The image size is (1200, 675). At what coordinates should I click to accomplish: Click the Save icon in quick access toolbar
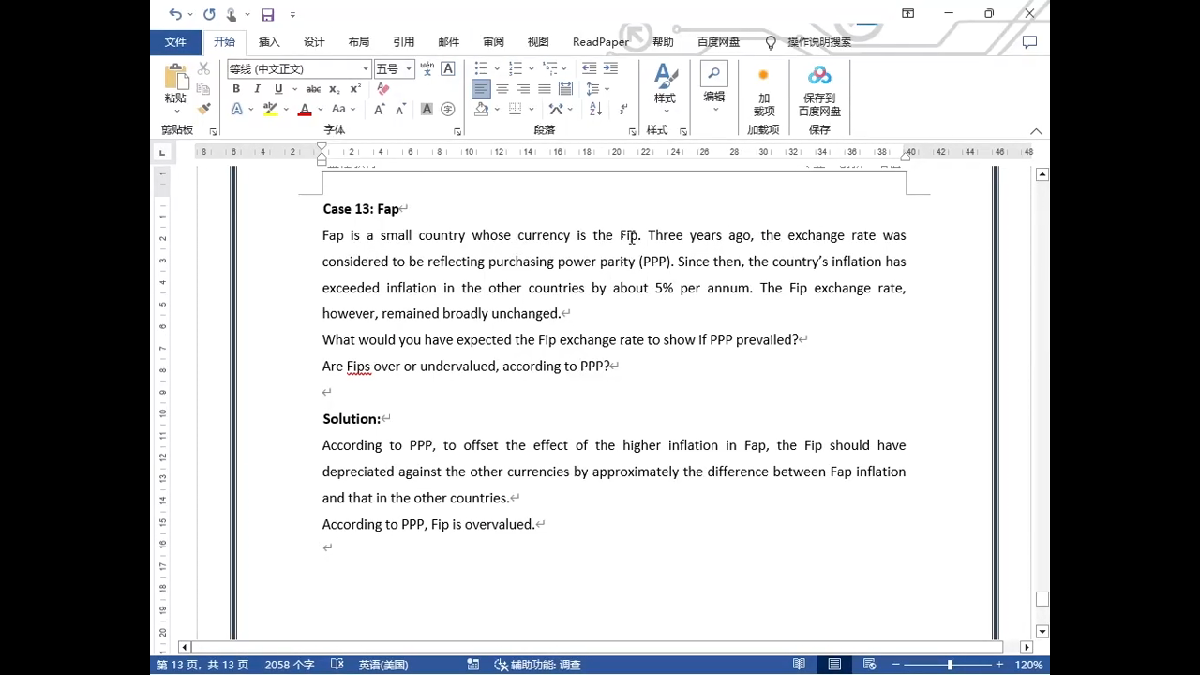pos(267,14)
